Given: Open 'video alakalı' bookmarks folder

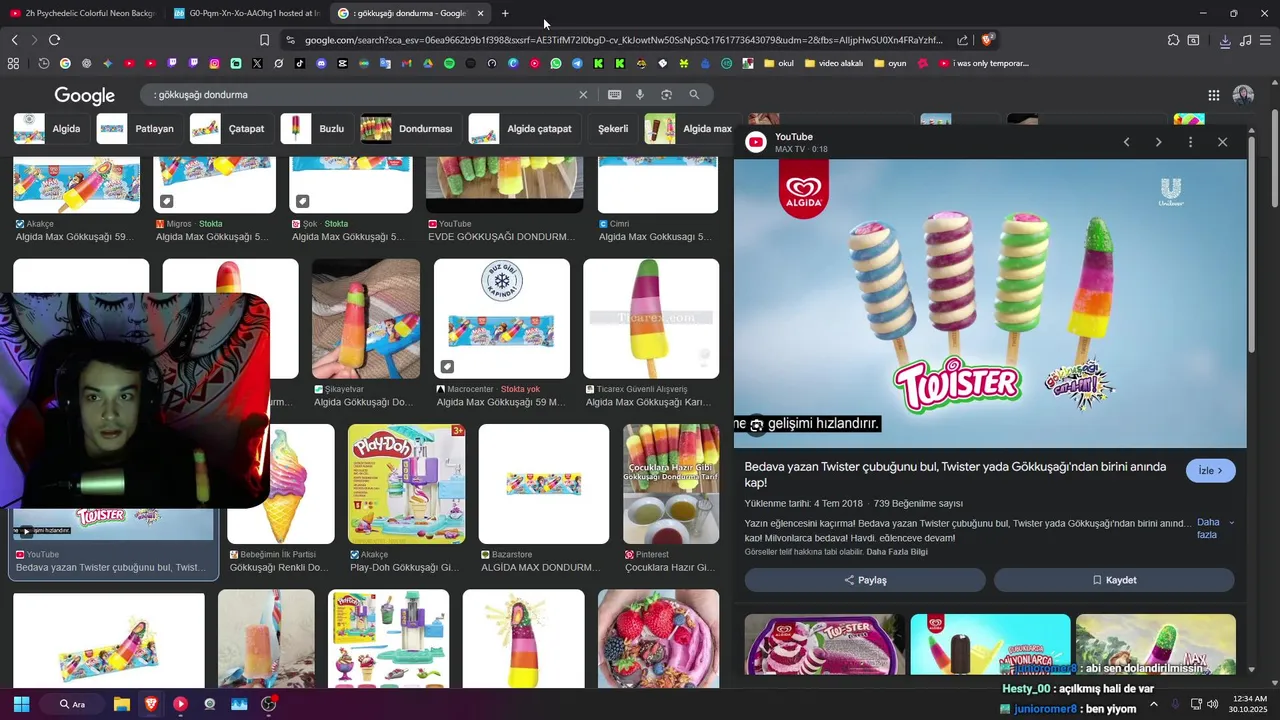Looking at the screenshot, I should point(833,63).
